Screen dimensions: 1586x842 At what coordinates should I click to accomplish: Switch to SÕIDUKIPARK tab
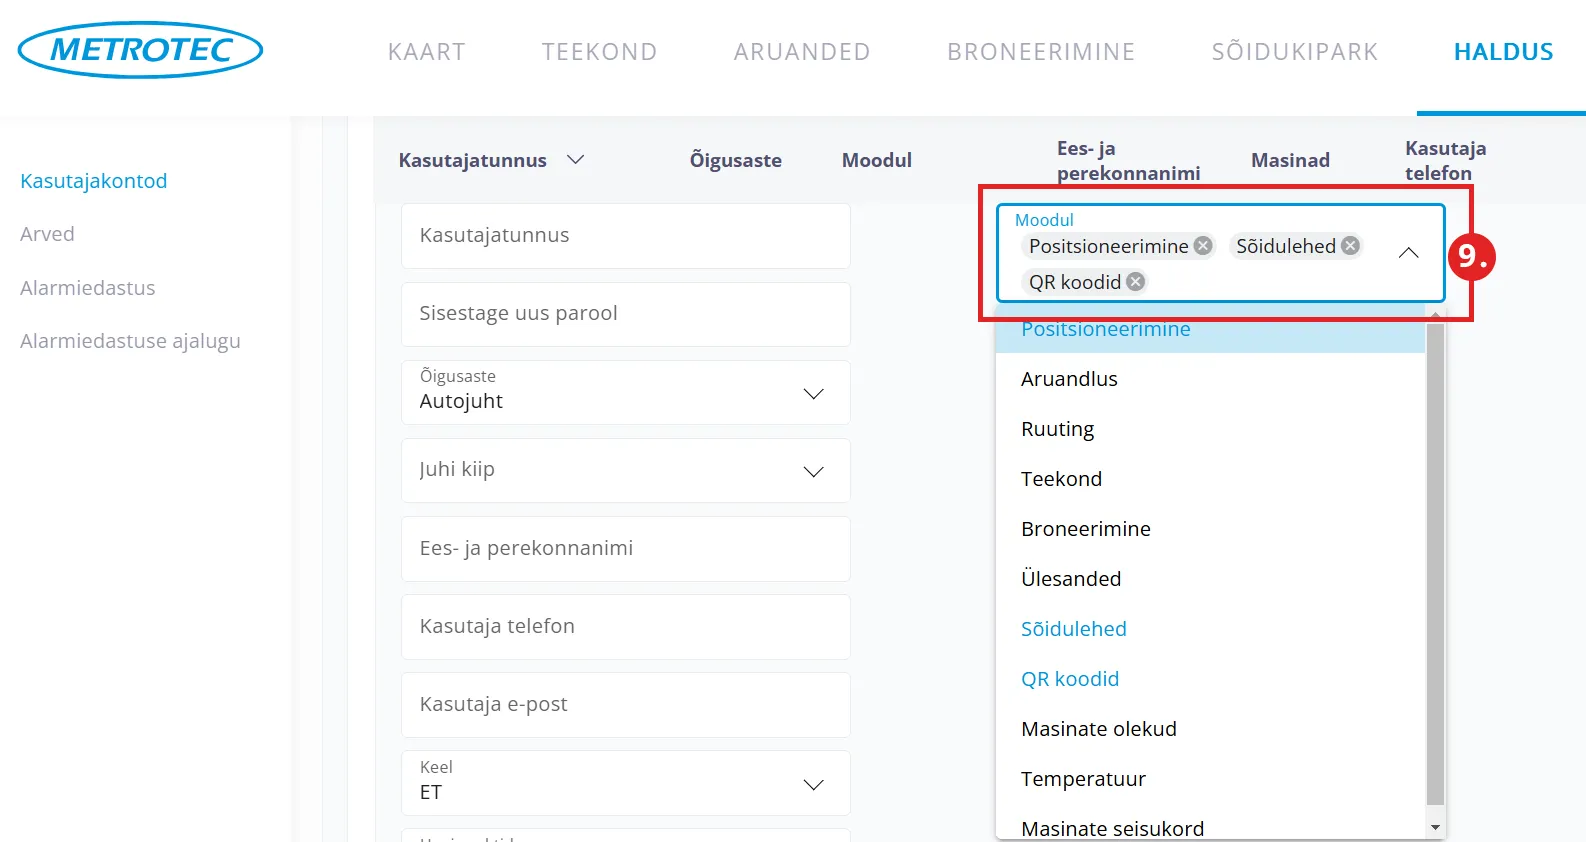[x=1294, y=52]
